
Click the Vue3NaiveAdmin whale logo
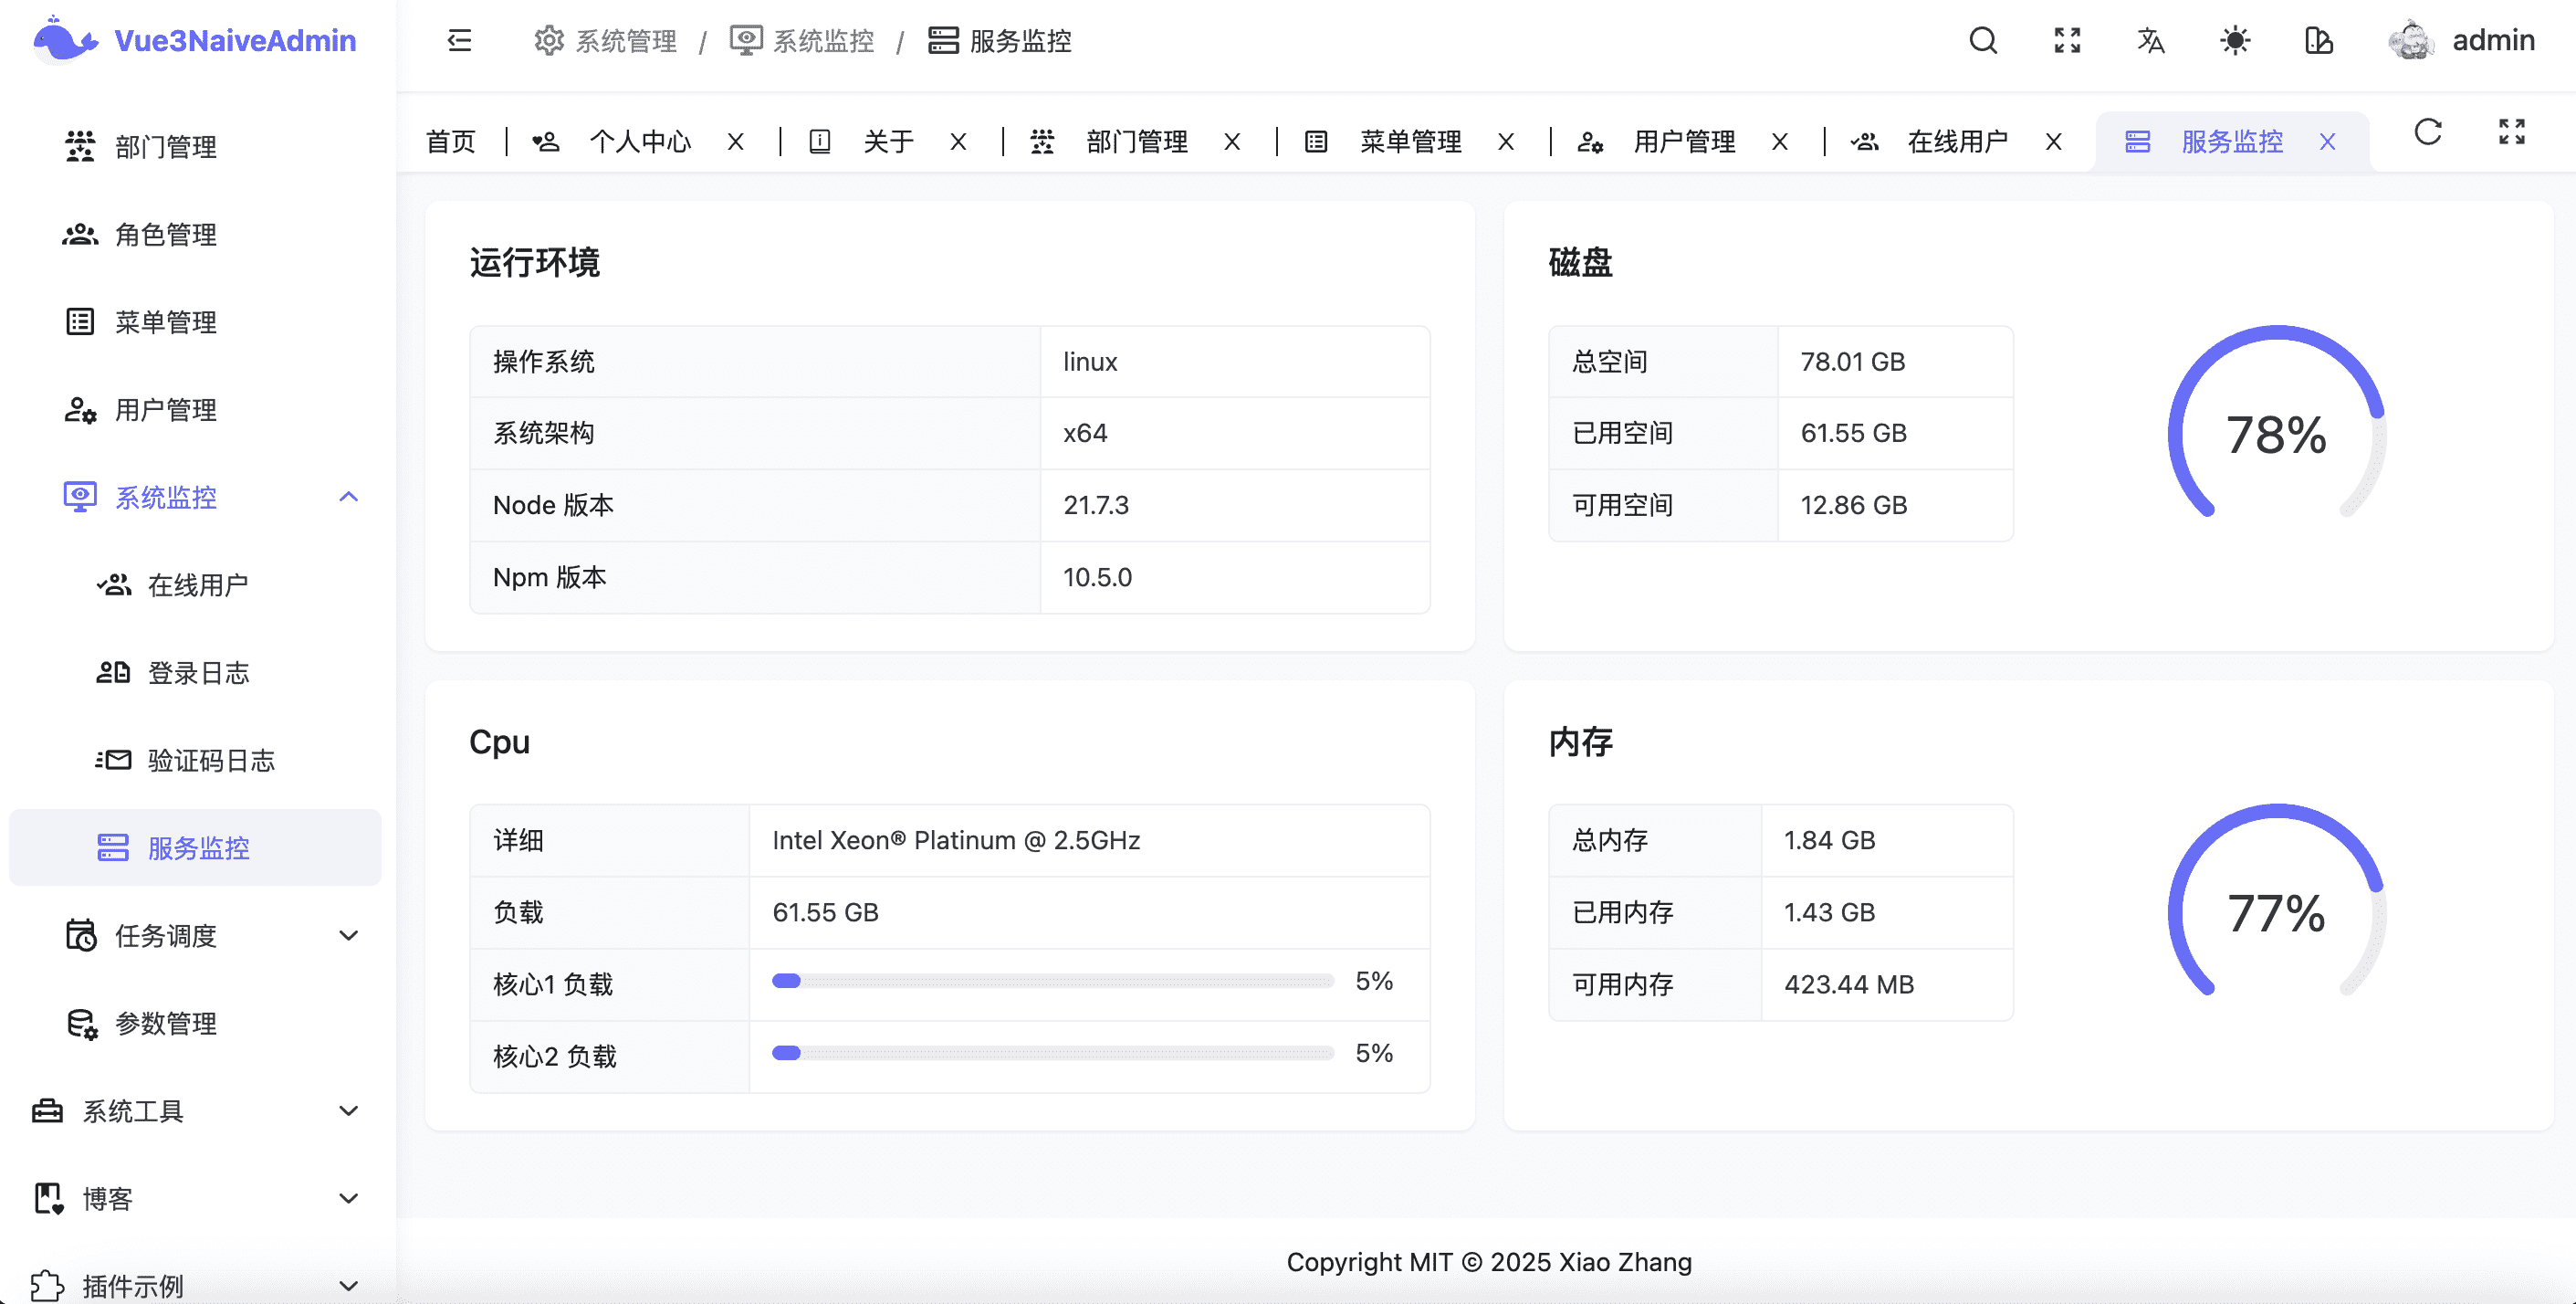pos(63,40)
